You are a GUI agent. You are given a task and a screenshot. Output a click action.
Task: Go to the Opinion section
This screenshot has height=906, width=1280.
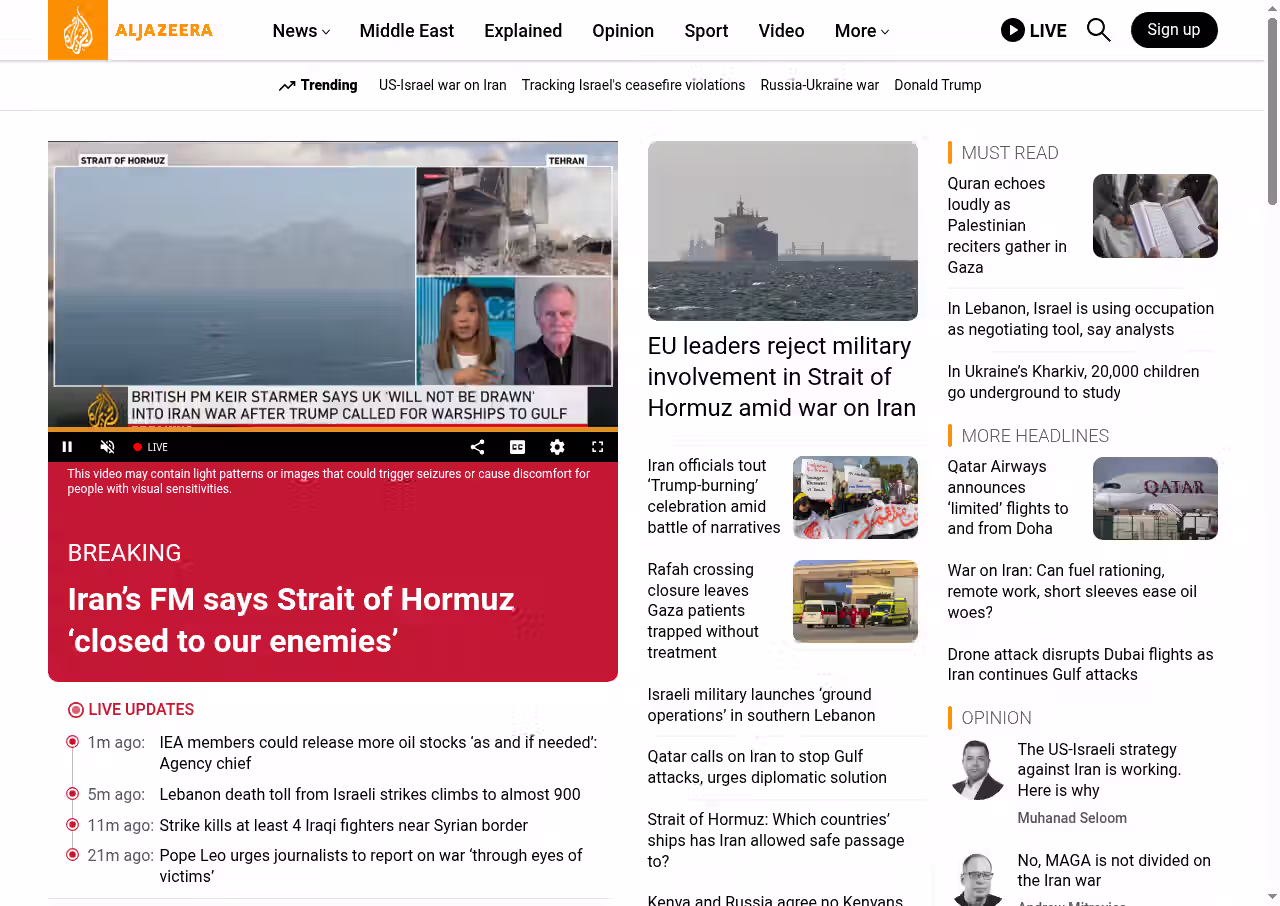pyautogui.click(x=622, y=31)
